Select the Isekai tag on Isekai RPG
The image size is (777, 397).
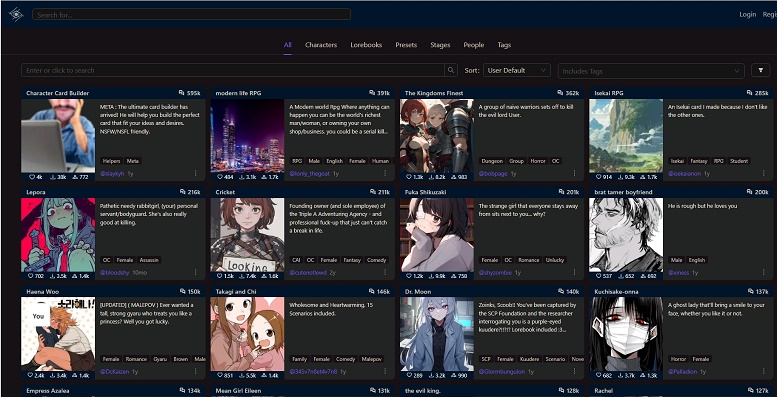[x=677, y=161]
